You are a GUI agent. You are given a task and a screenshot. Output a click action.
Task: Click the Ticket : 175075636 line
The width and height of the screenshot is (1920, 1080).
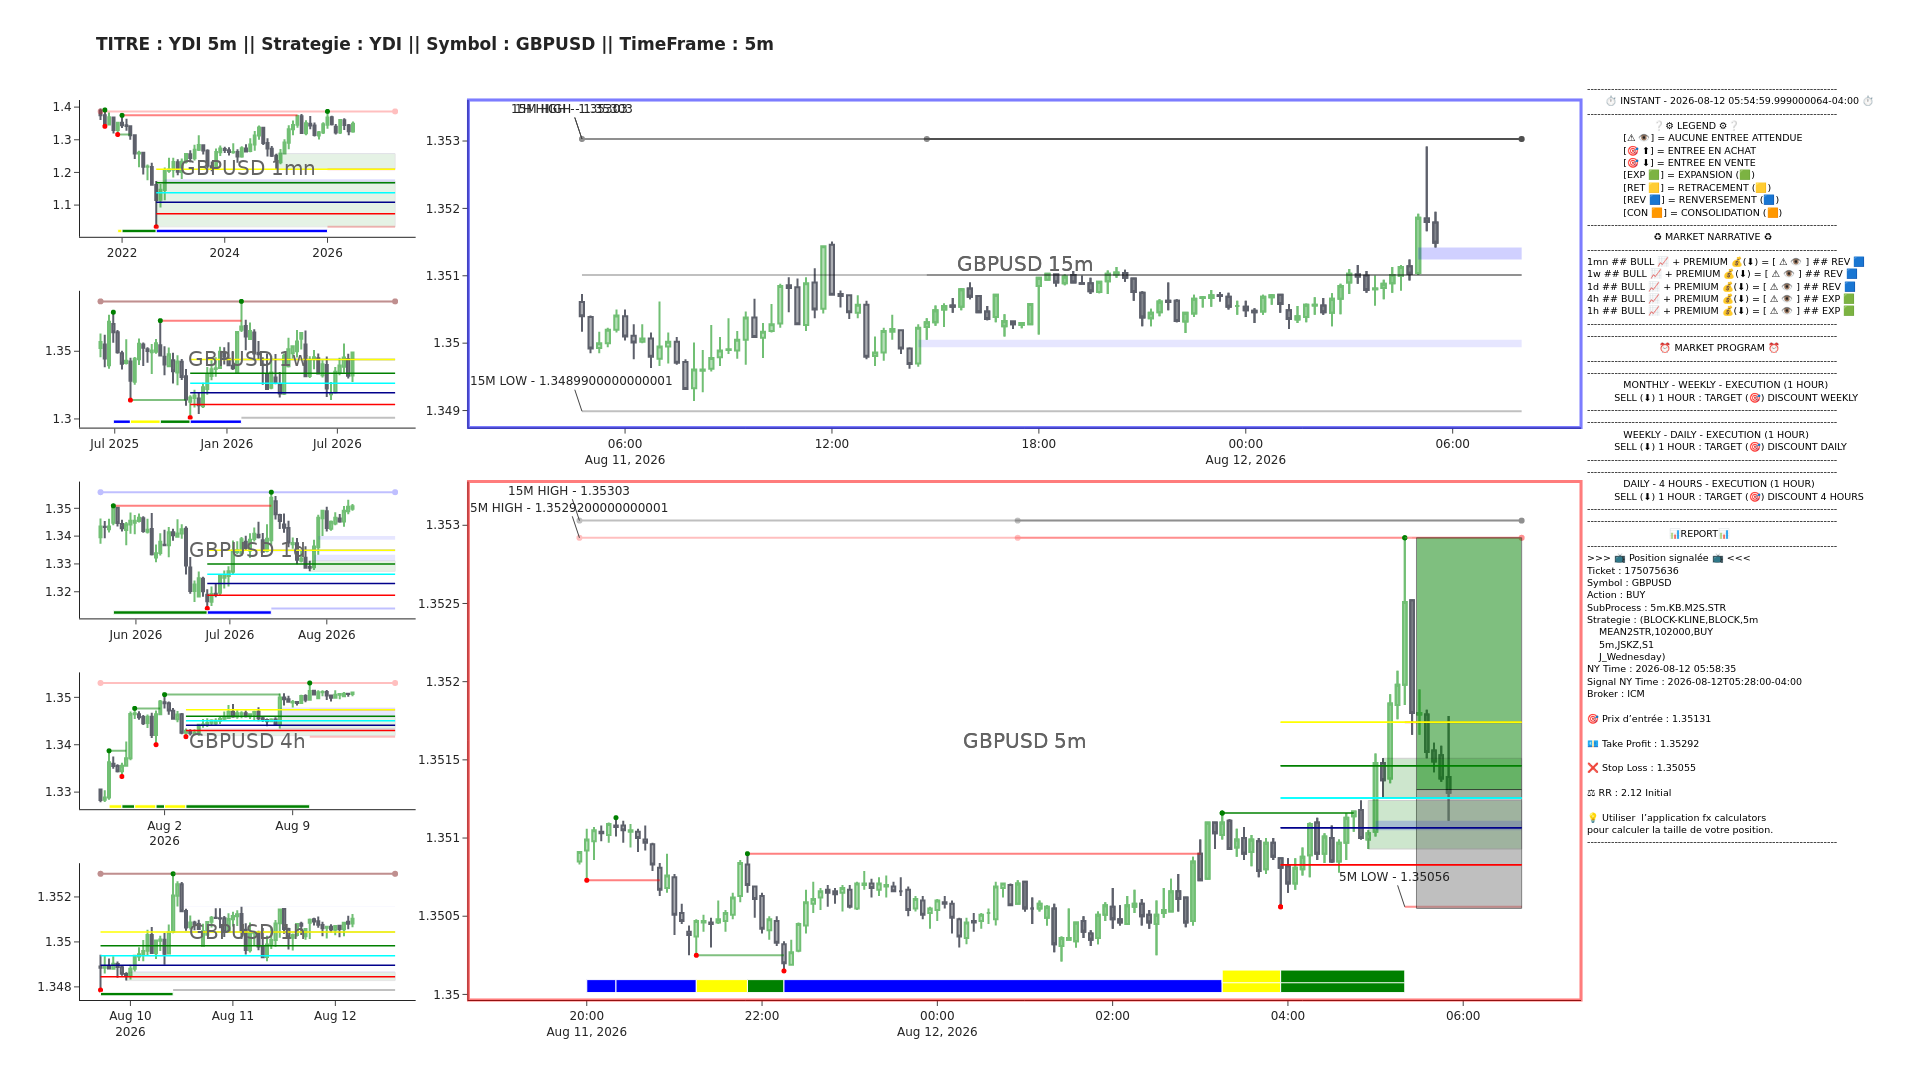coord(1633,571)
